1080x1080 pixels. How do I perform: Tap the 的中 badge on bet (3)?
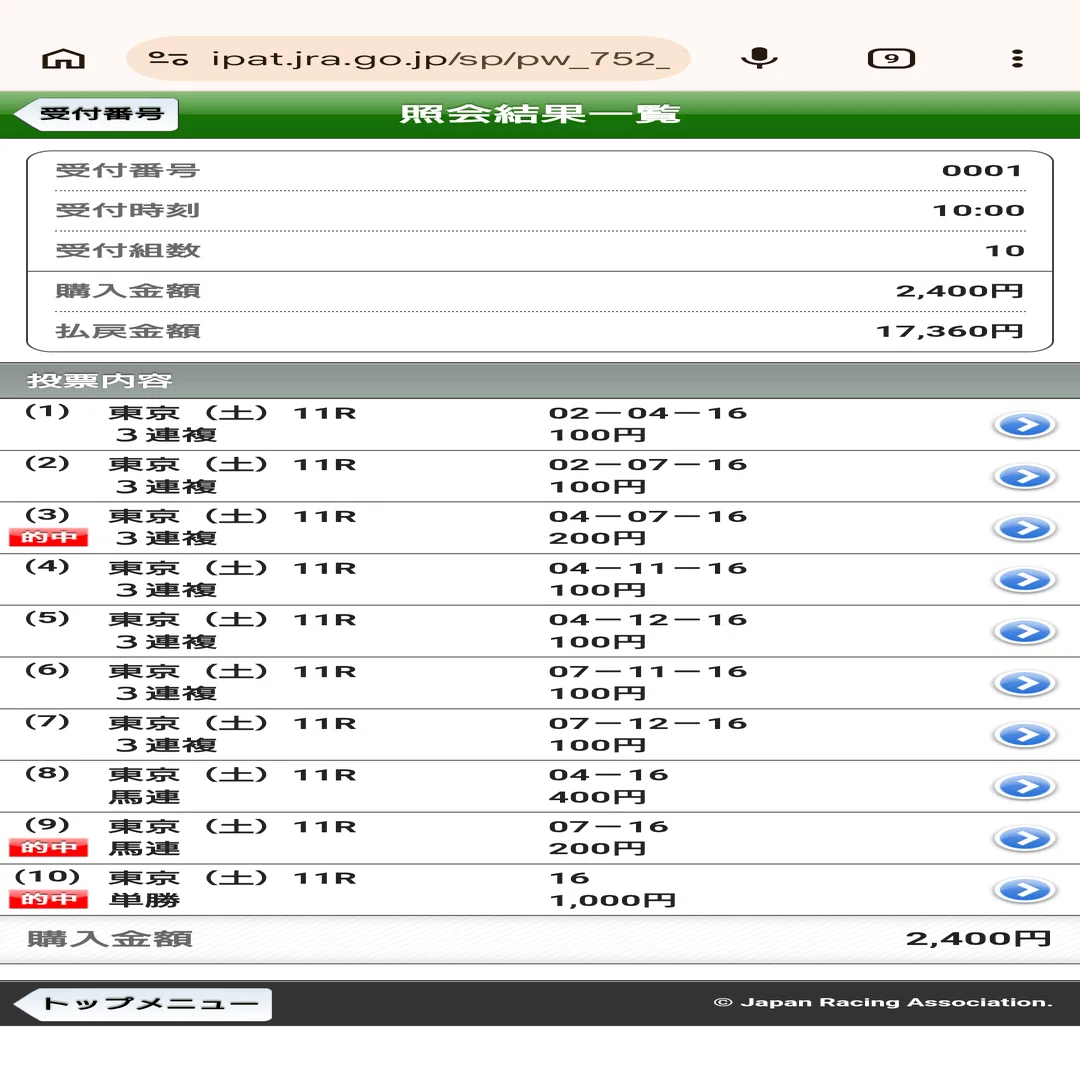(48, 537)
